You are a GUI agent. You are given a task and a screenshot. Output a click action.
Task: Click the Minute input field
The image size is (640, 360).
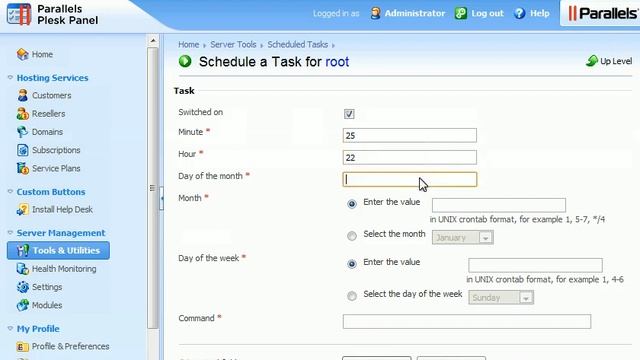tap(409, 136)
